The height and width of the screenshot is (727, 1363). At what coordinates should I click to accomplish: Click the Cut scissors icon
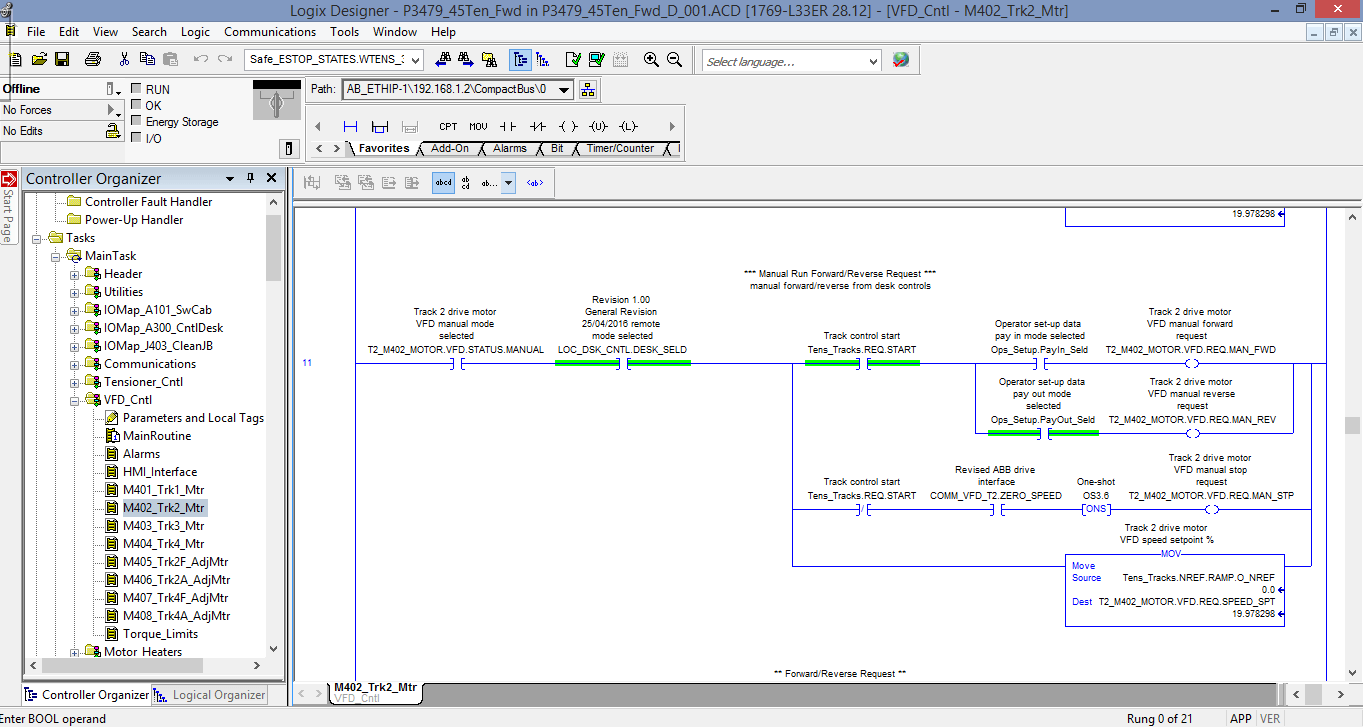pyautogui.click(x=124, y=60)
